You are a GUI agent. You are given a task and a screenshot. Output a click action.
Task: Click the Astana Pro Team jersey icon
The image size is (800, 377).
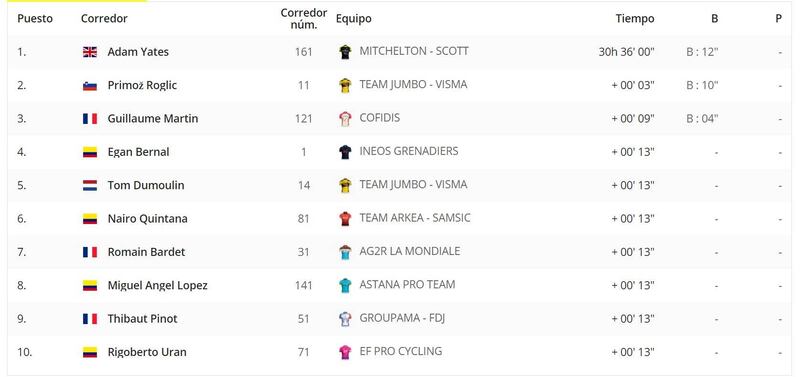click(x=345, y=285)
